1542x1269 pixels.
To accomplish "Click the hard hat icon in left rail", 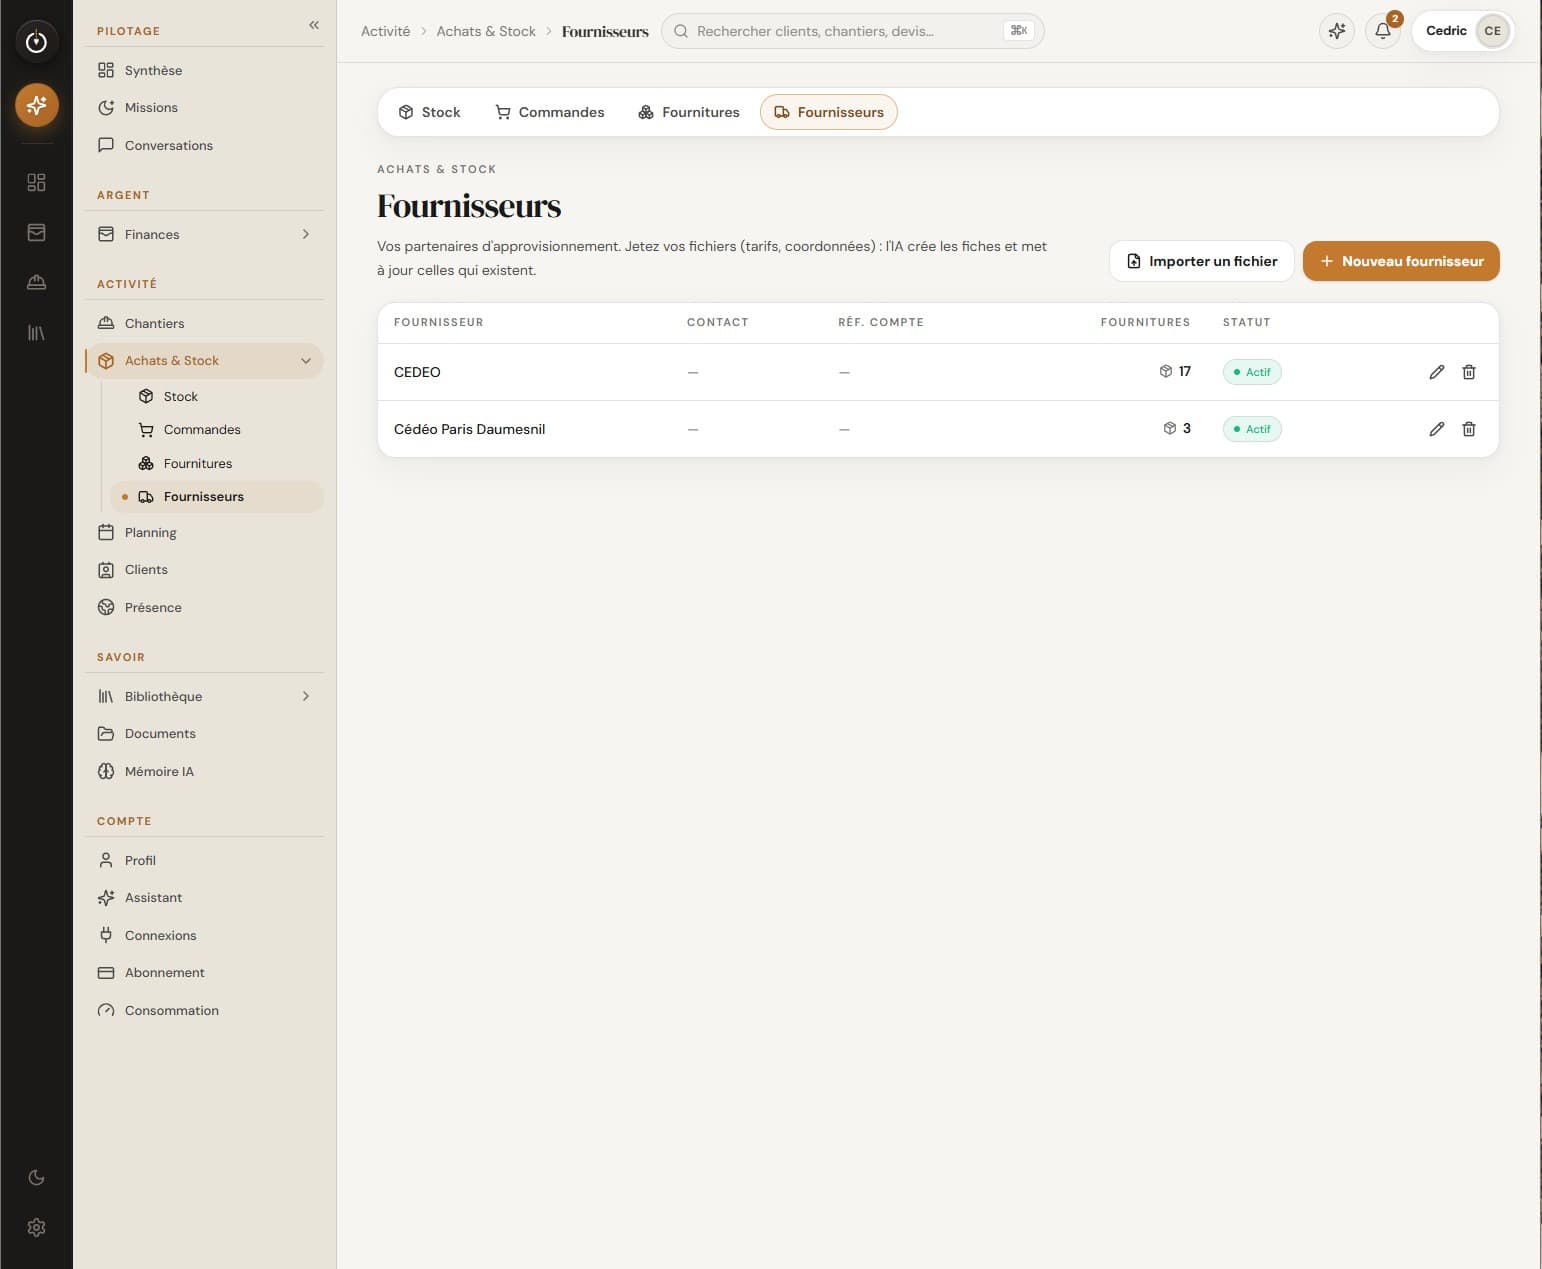I will click(x=36, y=282).
